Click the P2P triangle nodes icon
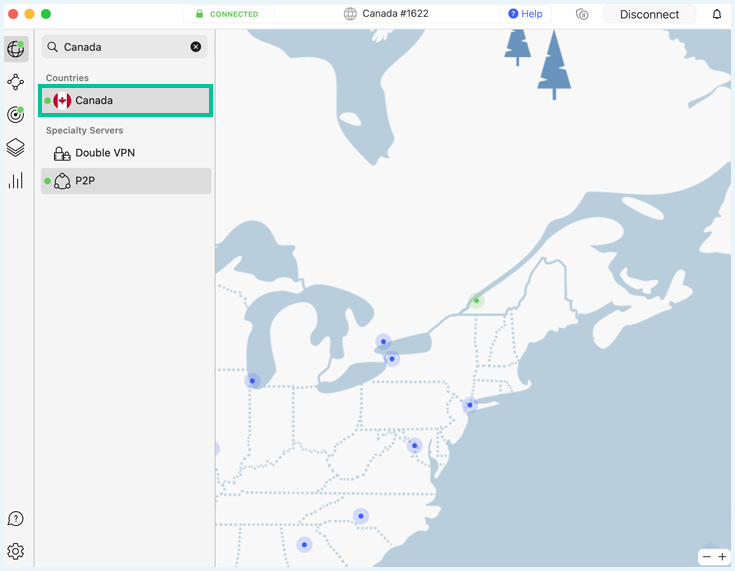The width and height of the screenshot is (735, 571). [62, 181]
